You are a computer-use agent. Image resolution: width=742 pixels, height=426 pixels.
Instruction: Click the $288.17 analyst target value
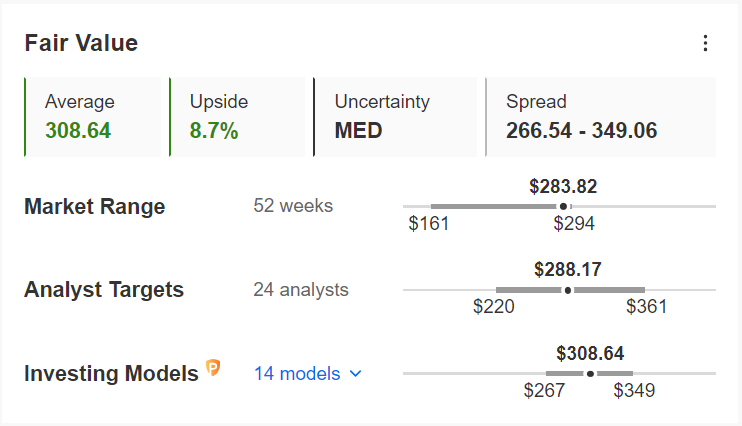tap(568, 270)
